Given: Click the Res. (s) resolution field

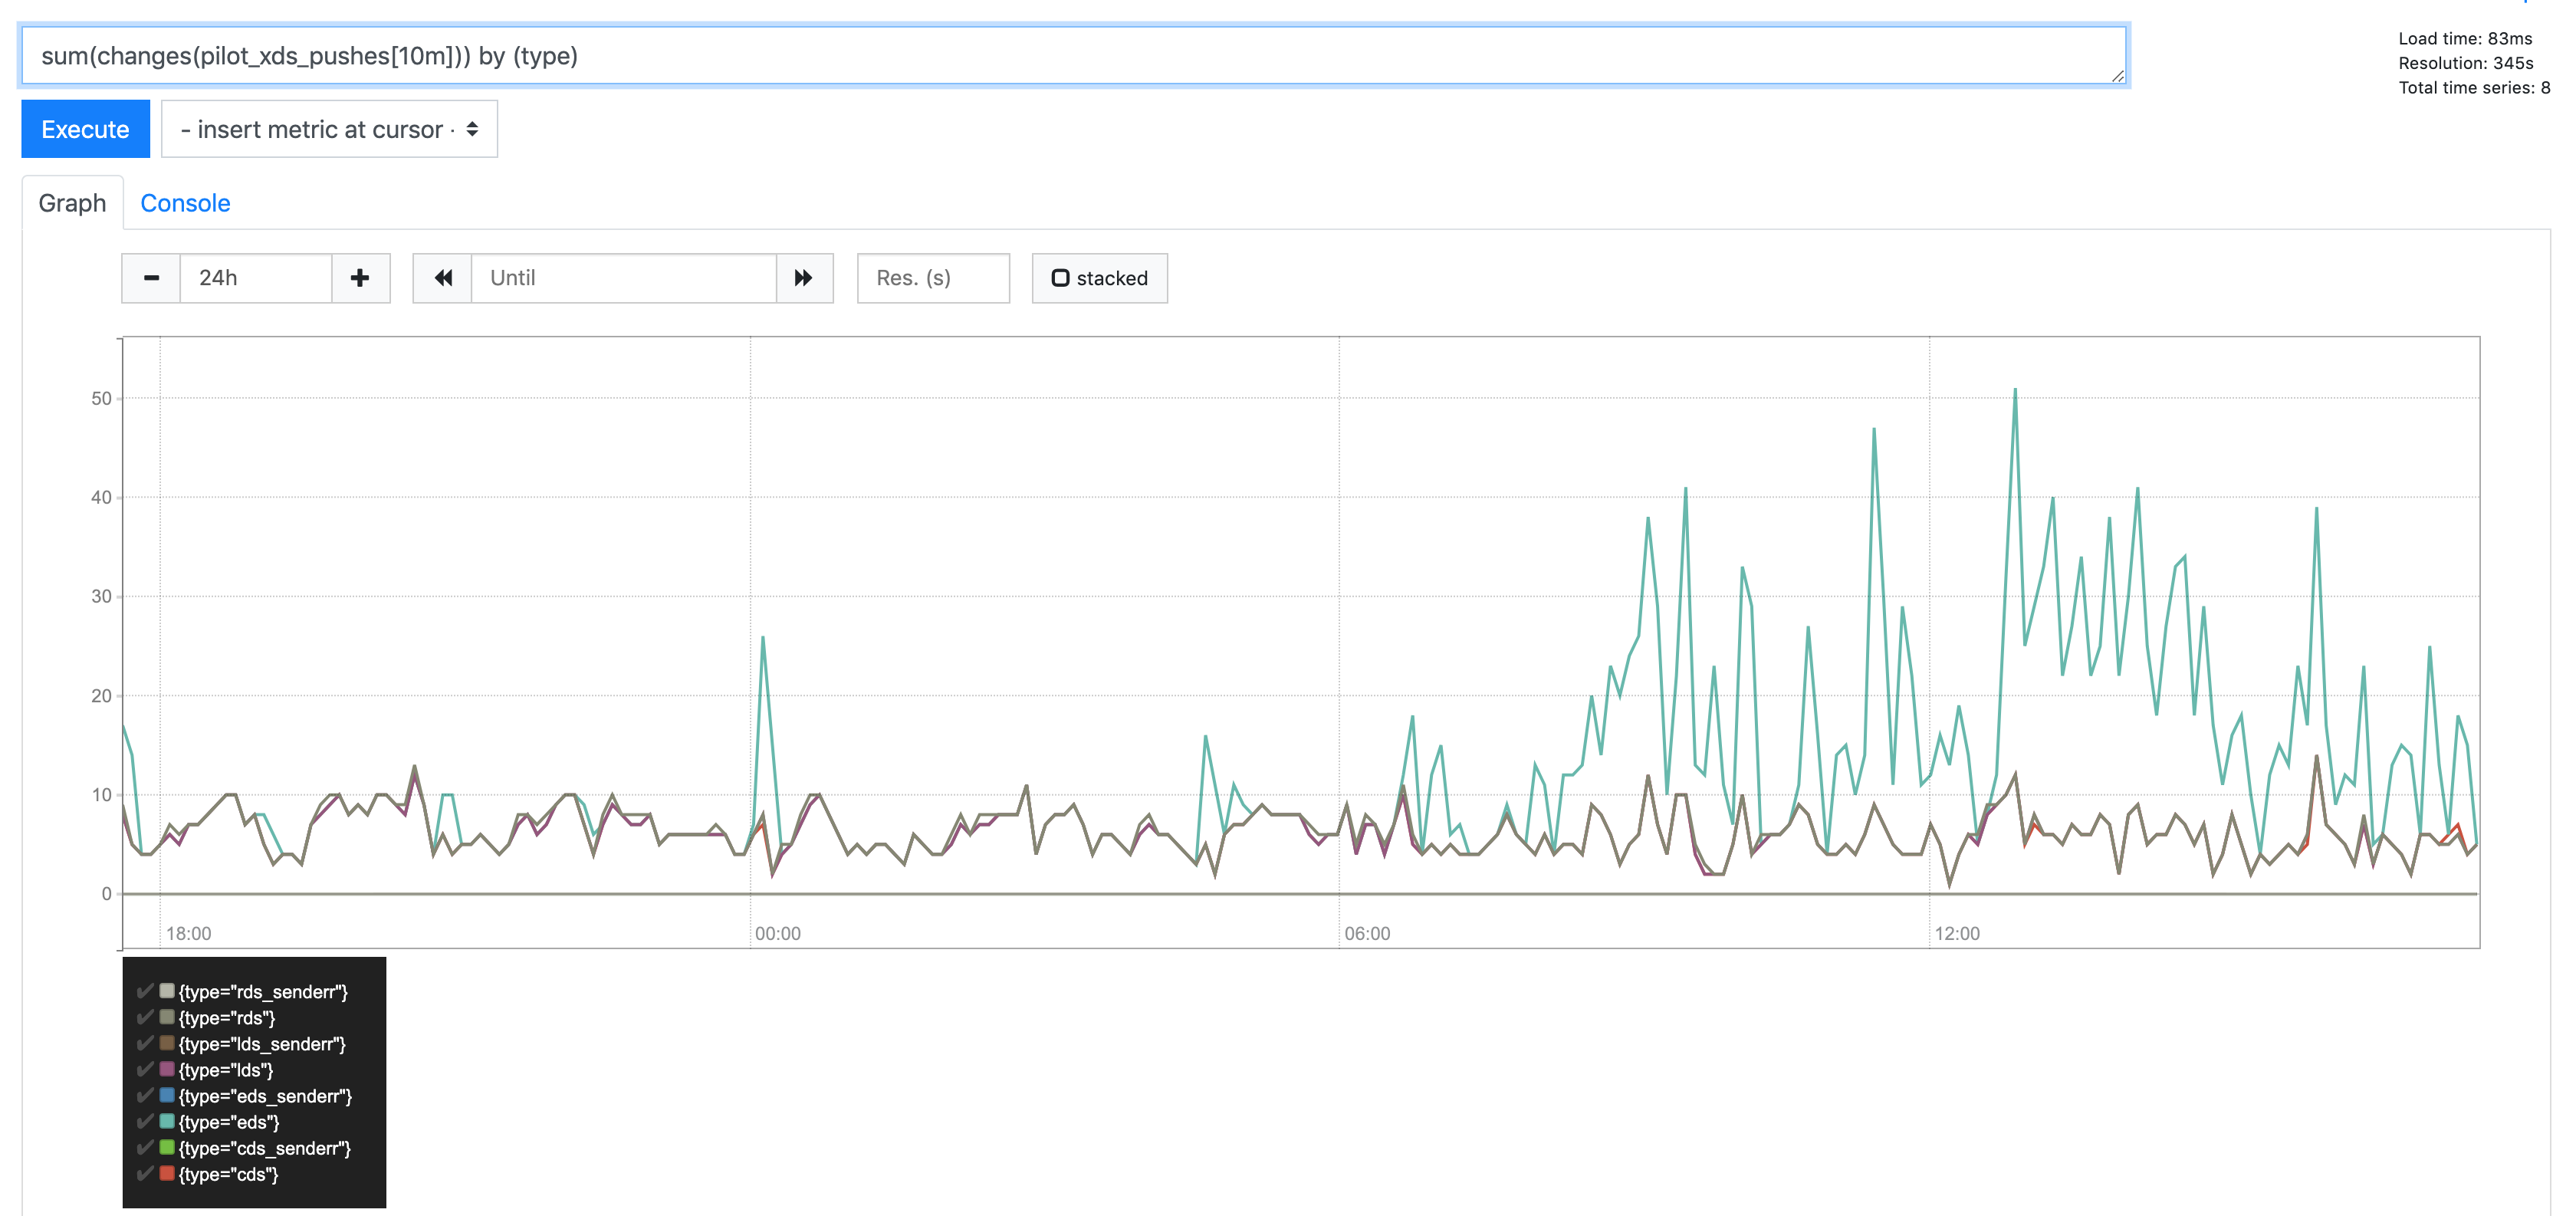Looking at the screenshot, I should coord(932,278).
